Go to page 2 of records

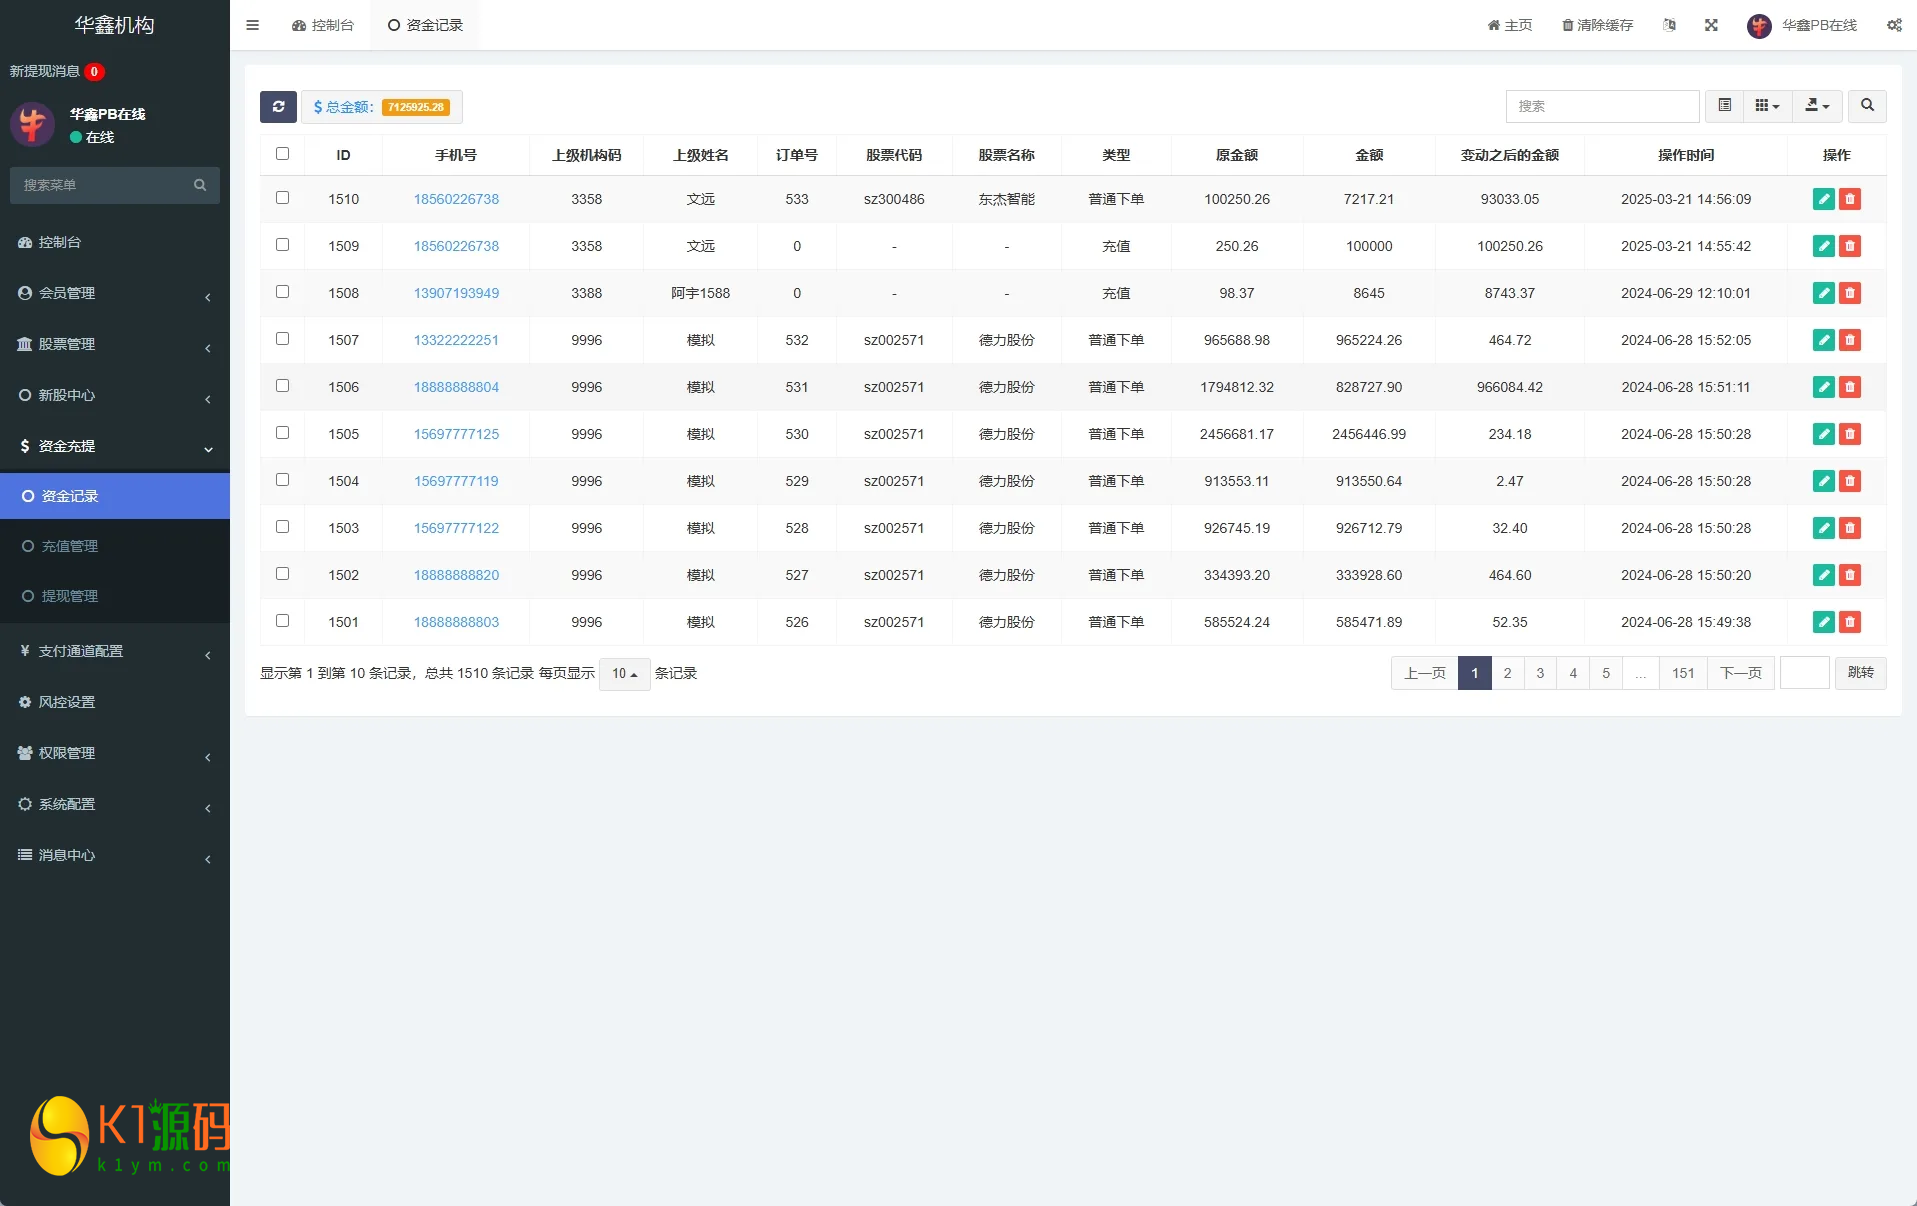(1507, 673)
